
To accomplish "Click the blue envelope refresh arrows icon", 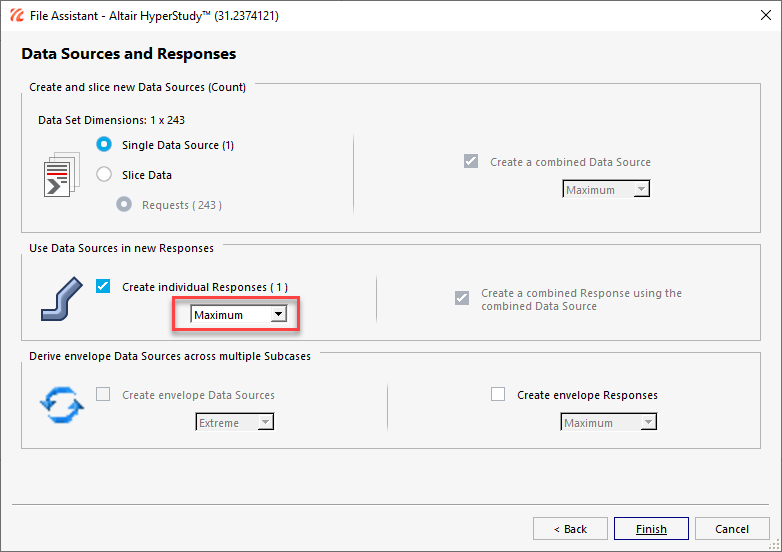I will pos(62,405).
